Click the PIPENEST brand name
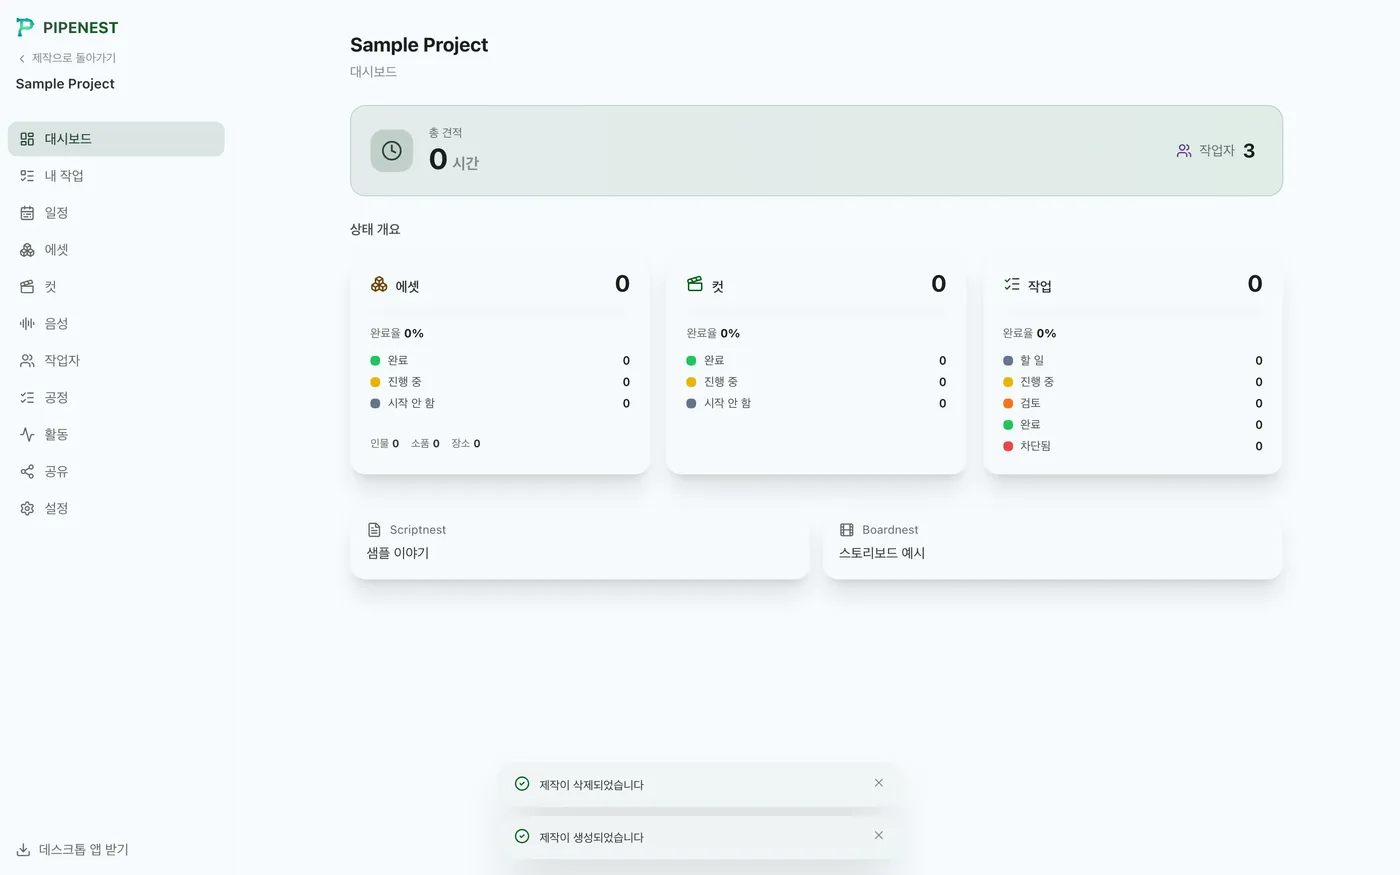Screen dimensions: 1400x875 [80, 28]
